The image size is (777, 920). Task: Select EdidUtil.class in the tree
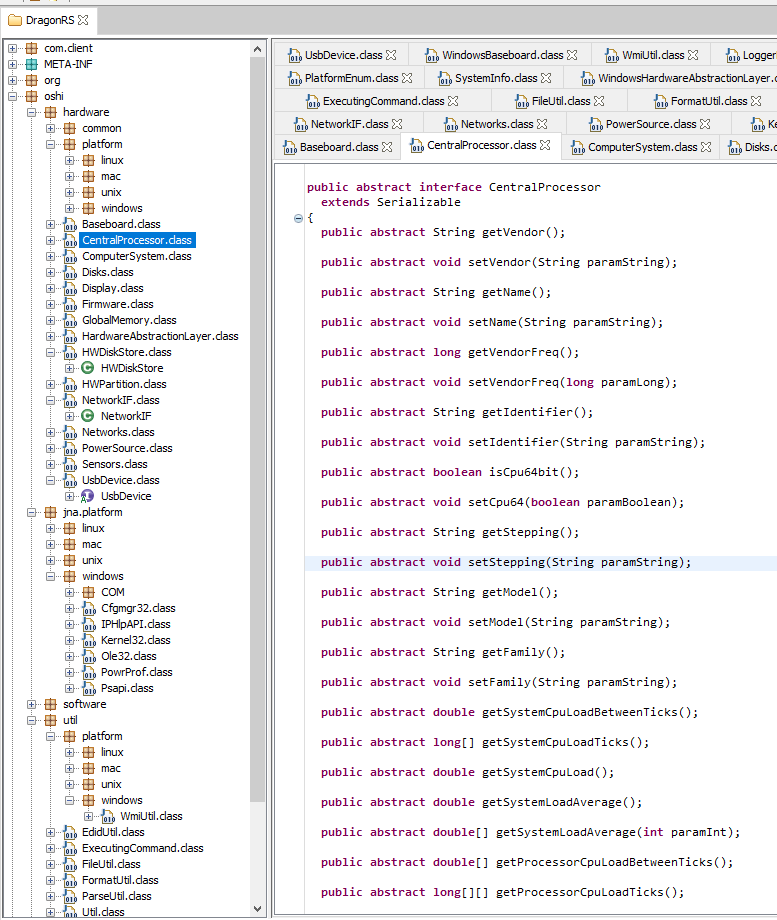coord(113,832)
